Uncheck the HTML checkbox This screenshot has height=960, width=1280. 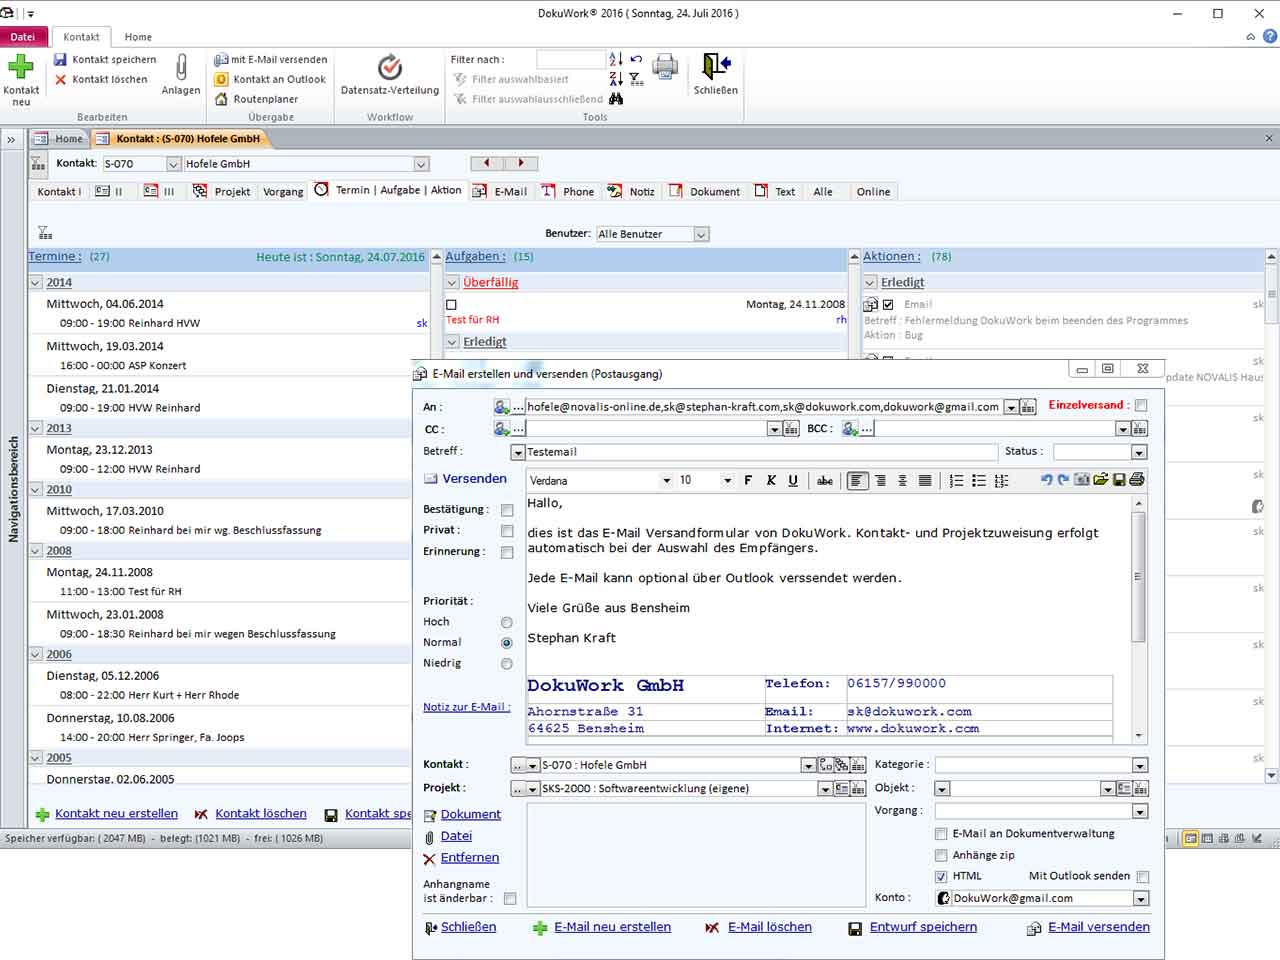[x=941, y=876]
